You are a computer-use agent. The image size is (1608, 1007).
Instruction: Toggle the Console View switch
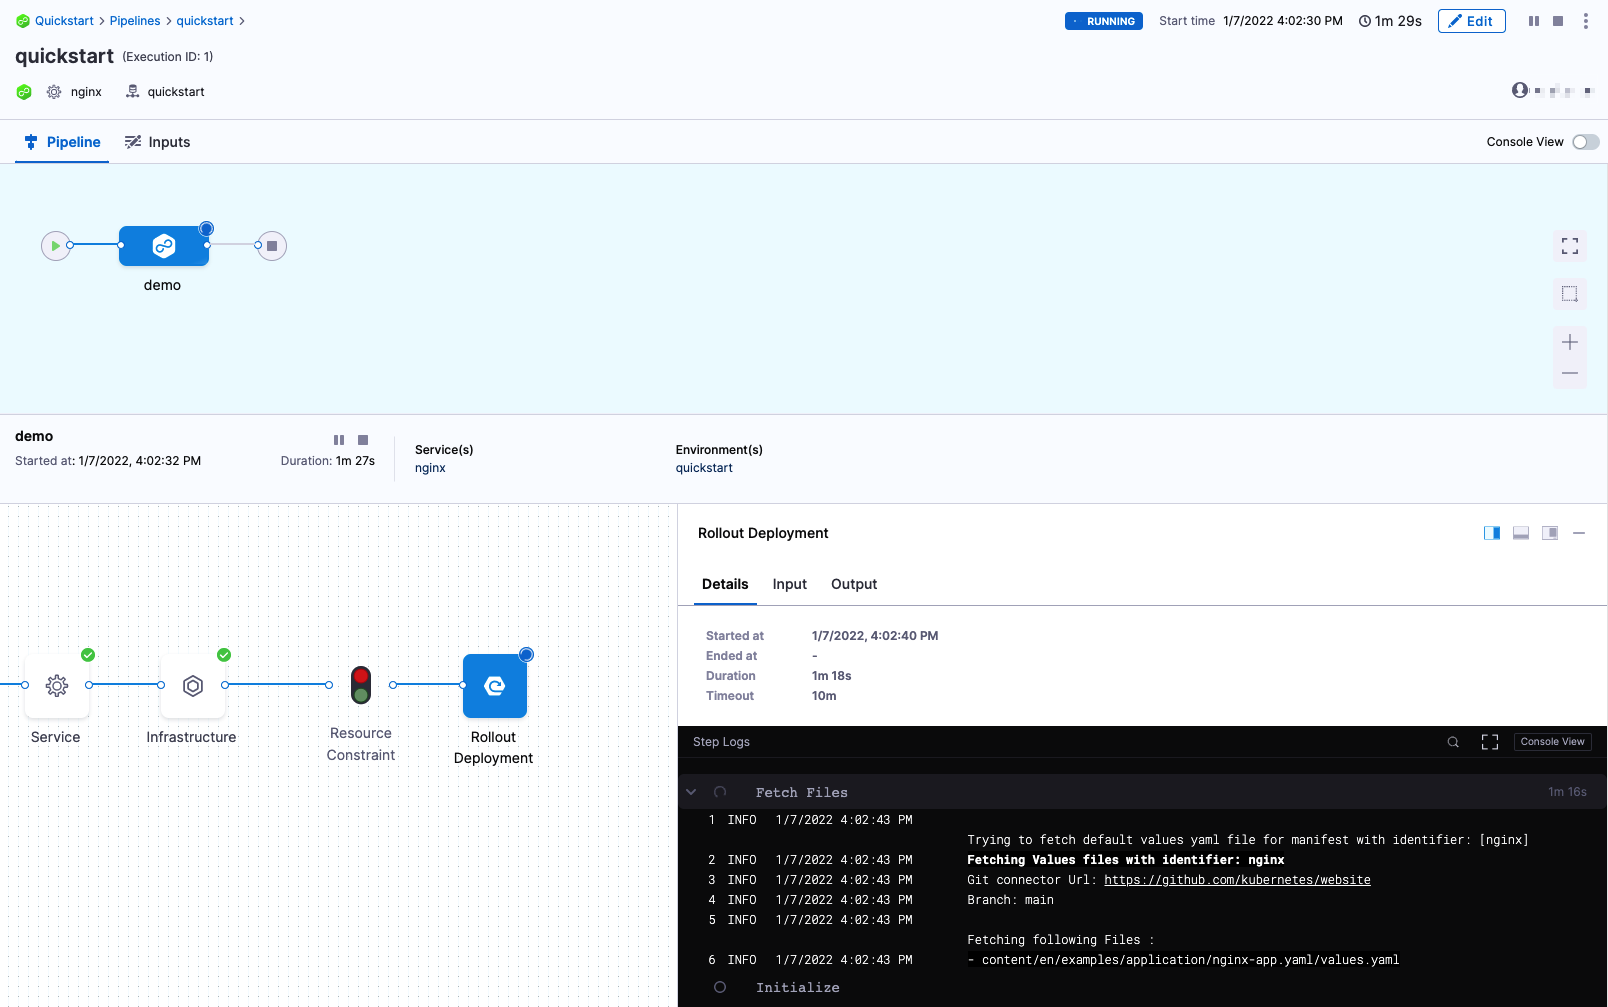(1585, 142)
